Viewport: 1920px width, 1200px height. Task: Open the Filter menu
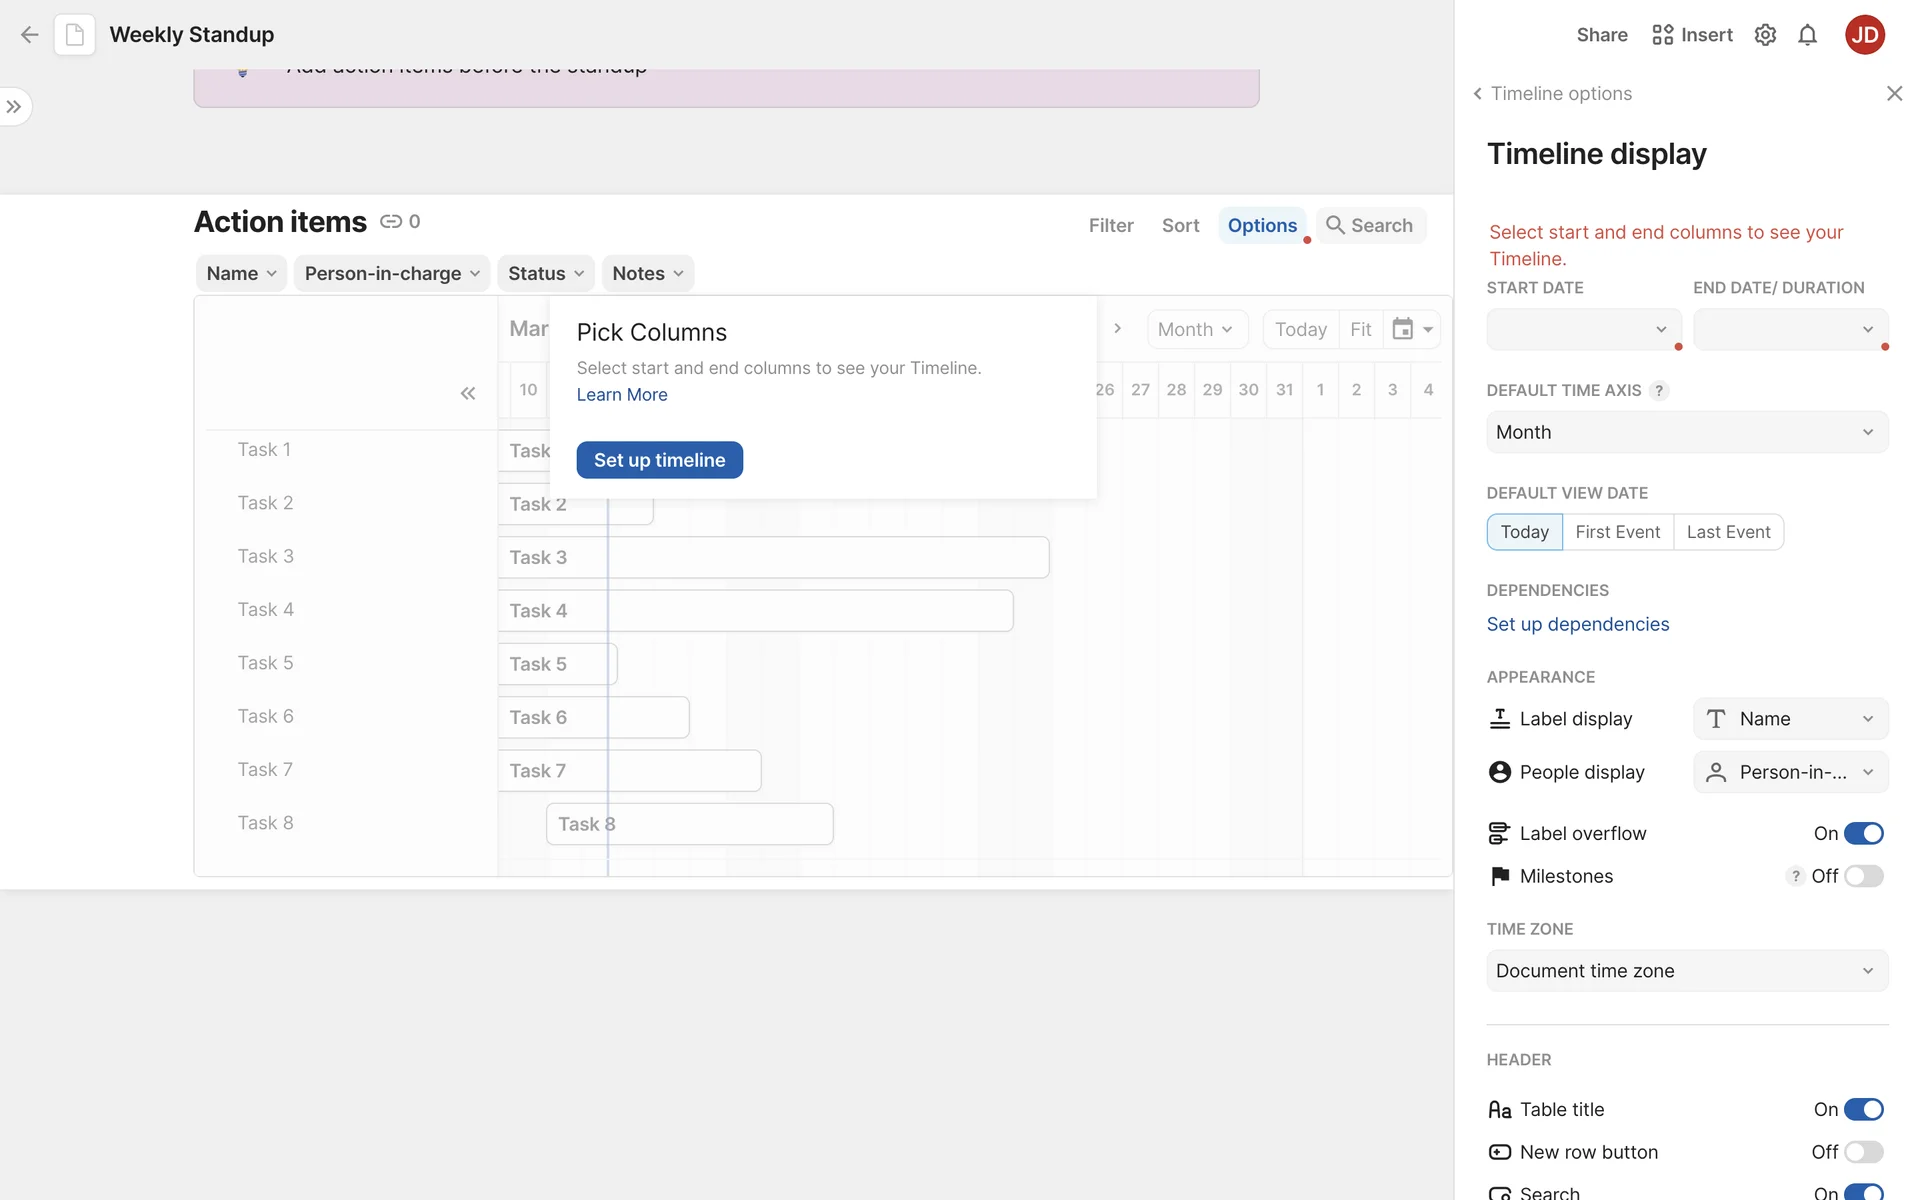tap(1110, 226)
